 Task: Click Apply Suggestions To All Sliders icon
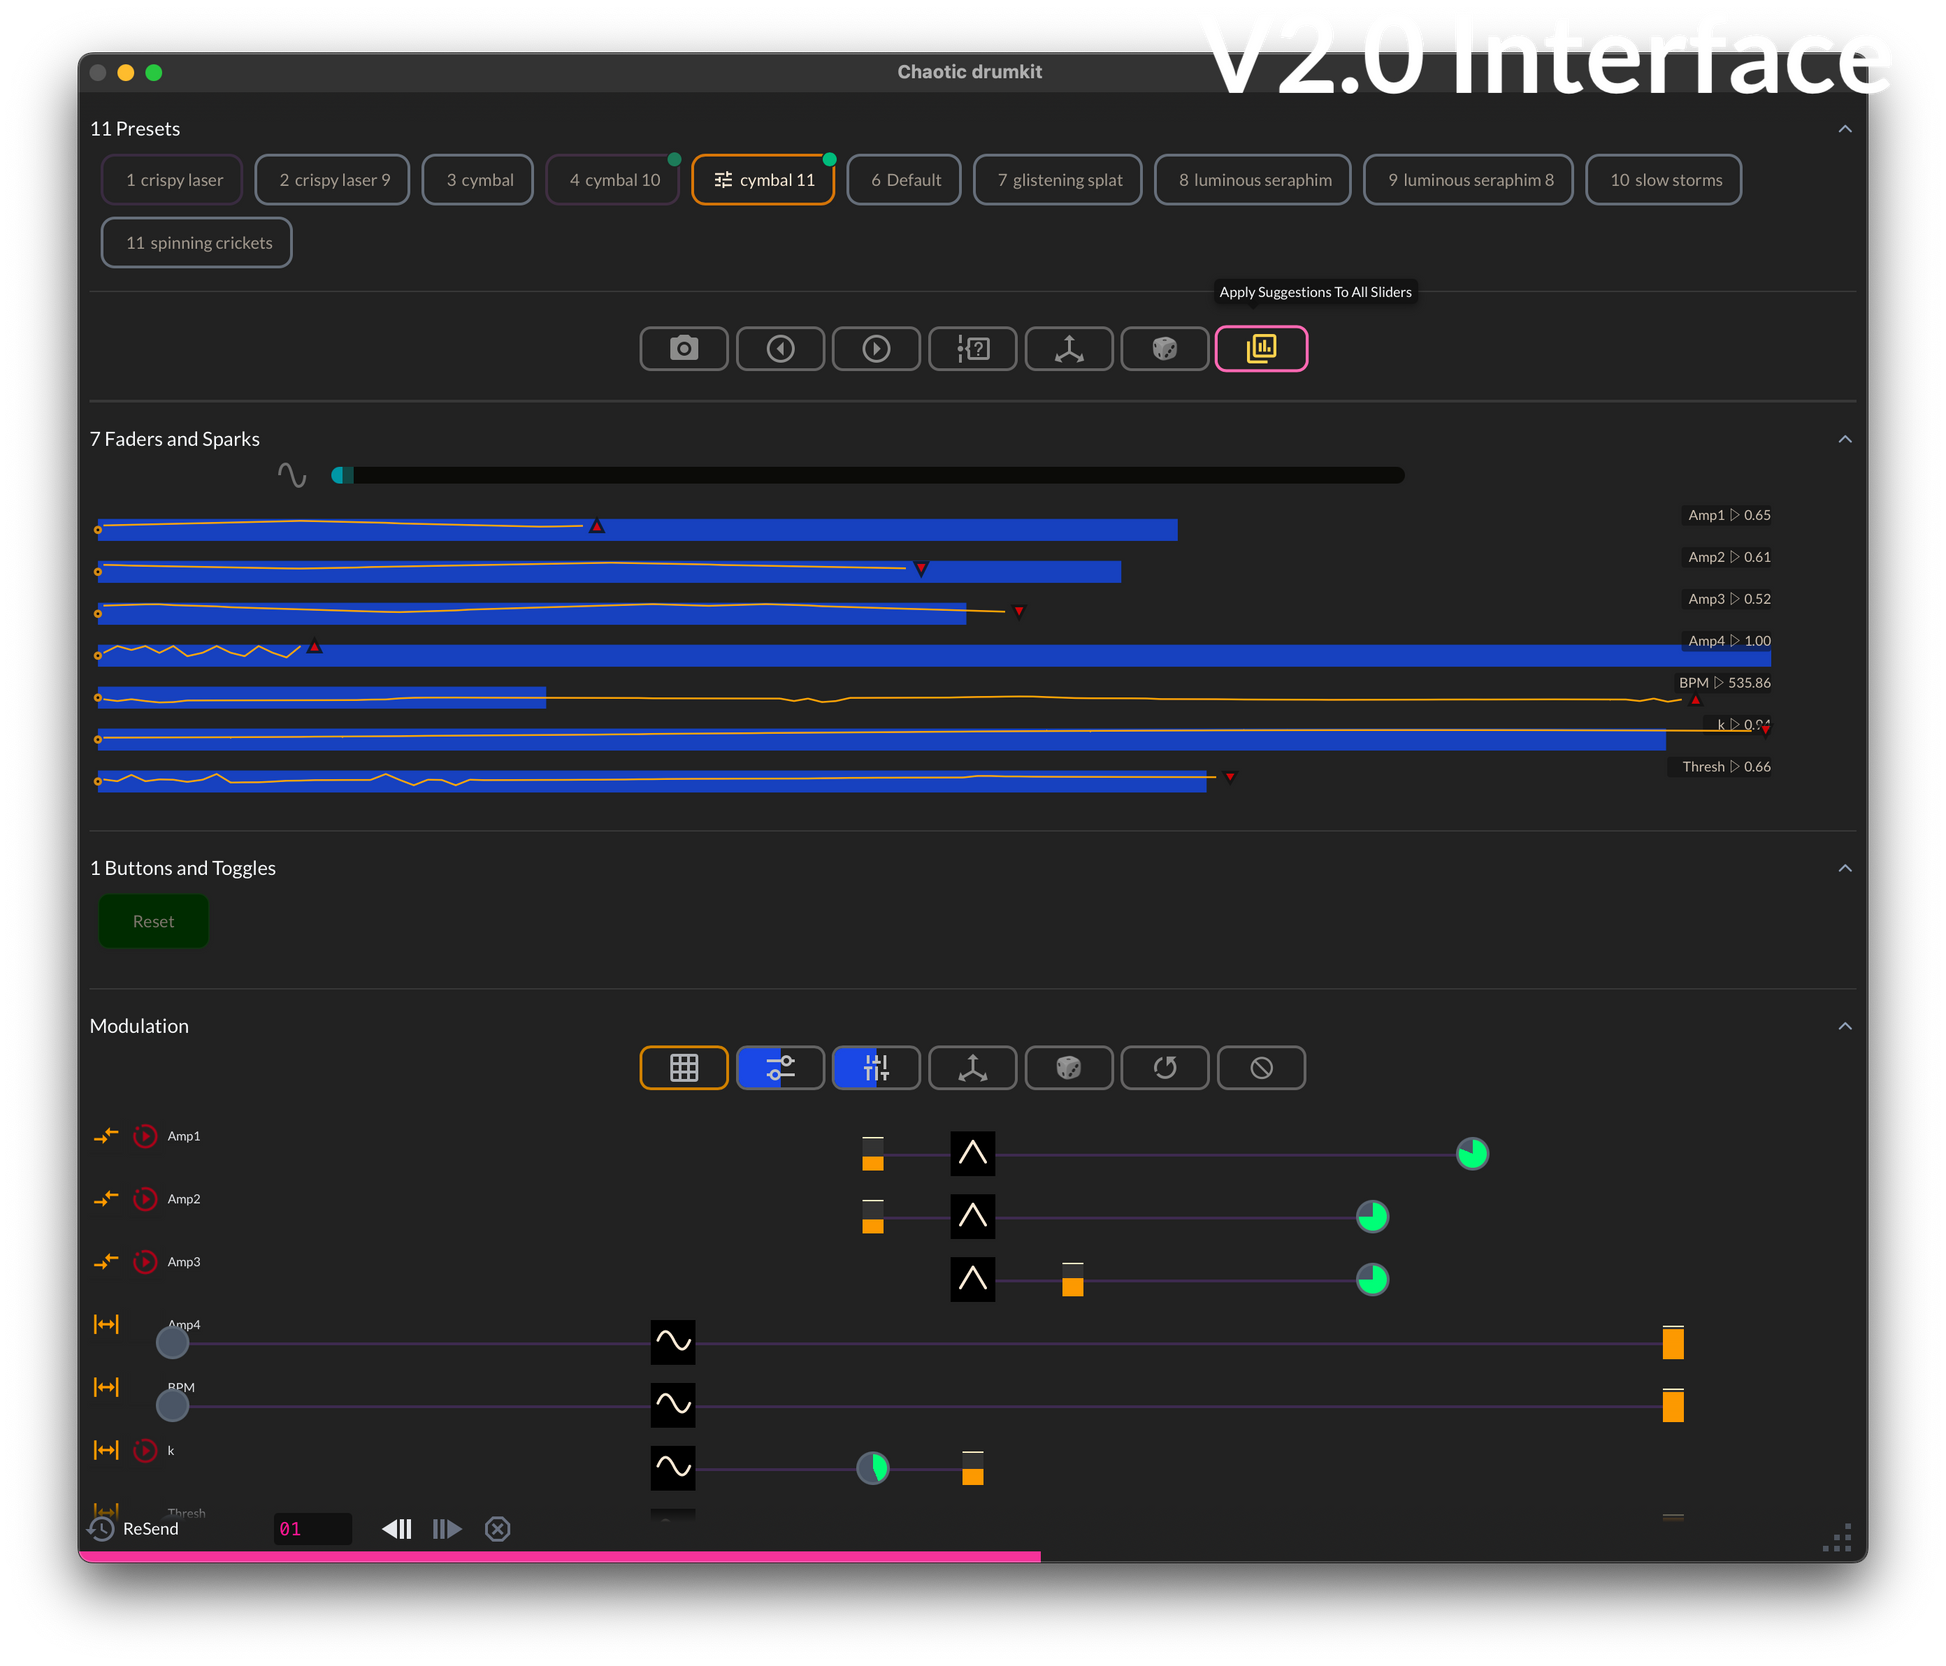(x=1261, y=349)
